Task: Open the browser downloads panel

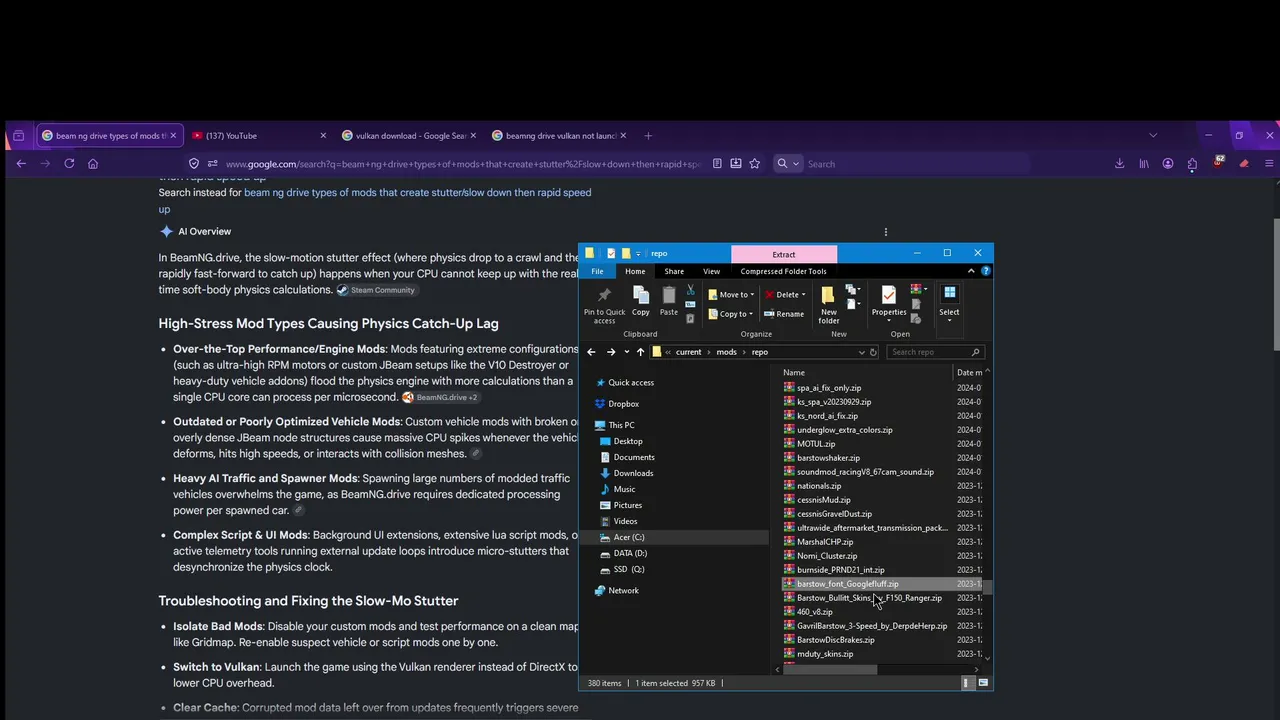Action: (x=1119, y=164)
